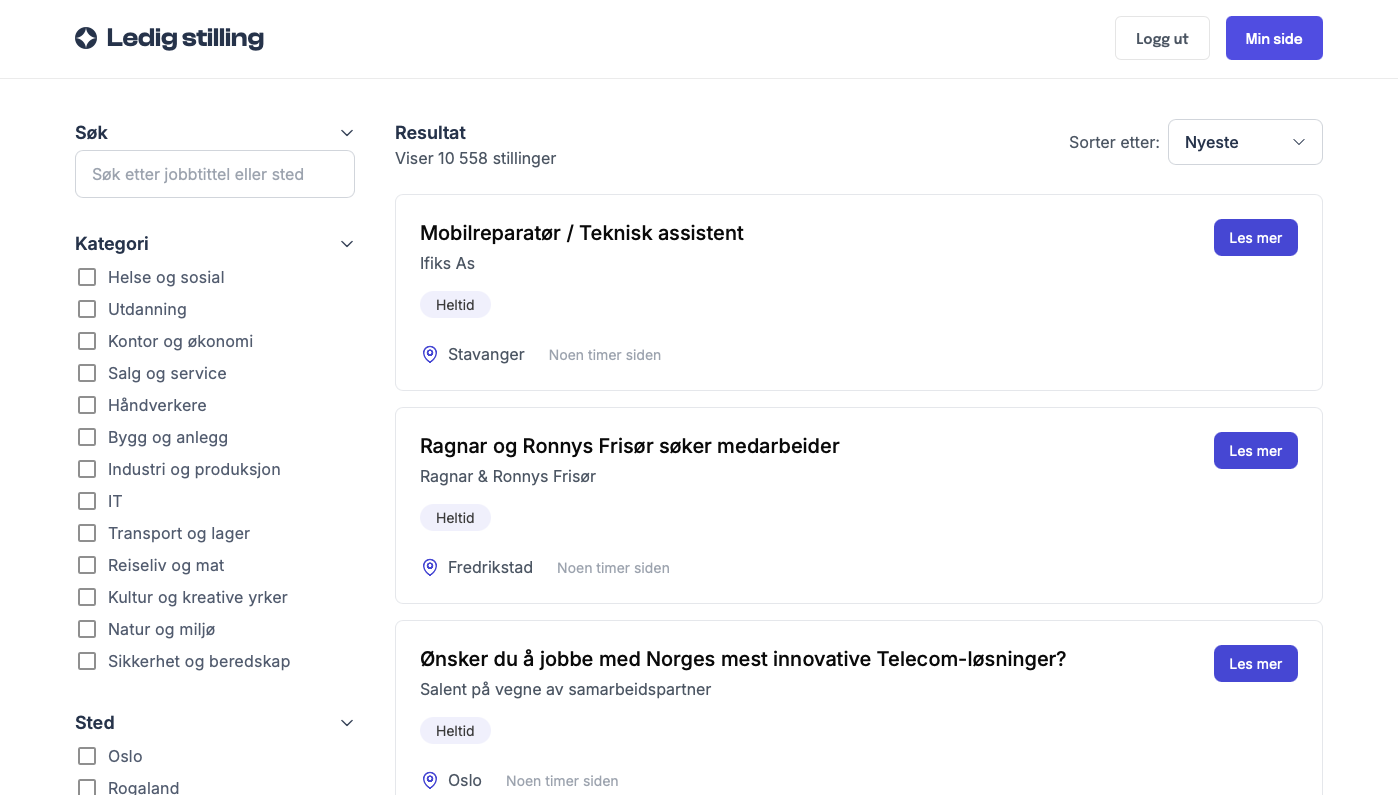Select the Oslo location checkbox

pyautogui.click(x=87, y=756)
